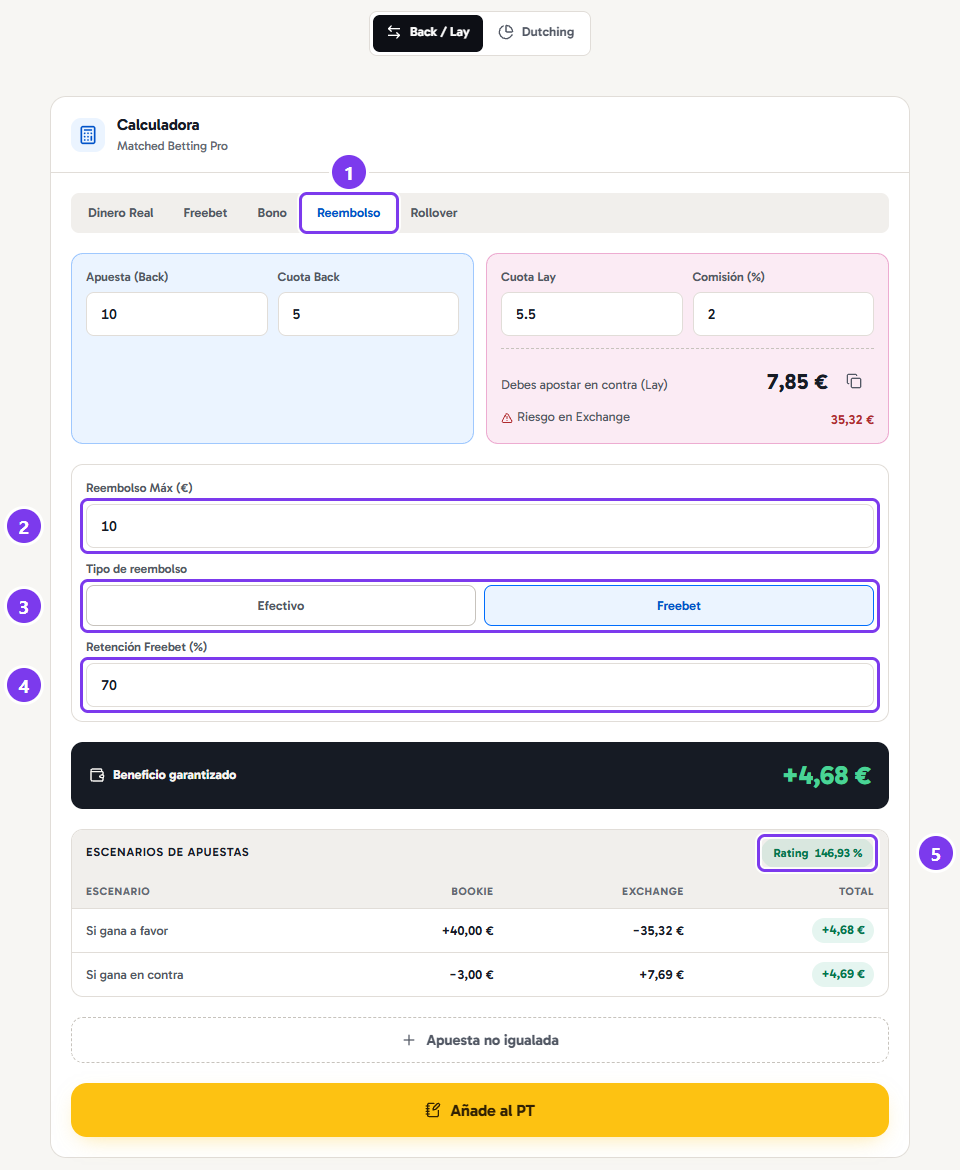Select the Bono tab
Image resolution: width=960 pixels, height=1170 pixels.
click(x=272, y=213)
